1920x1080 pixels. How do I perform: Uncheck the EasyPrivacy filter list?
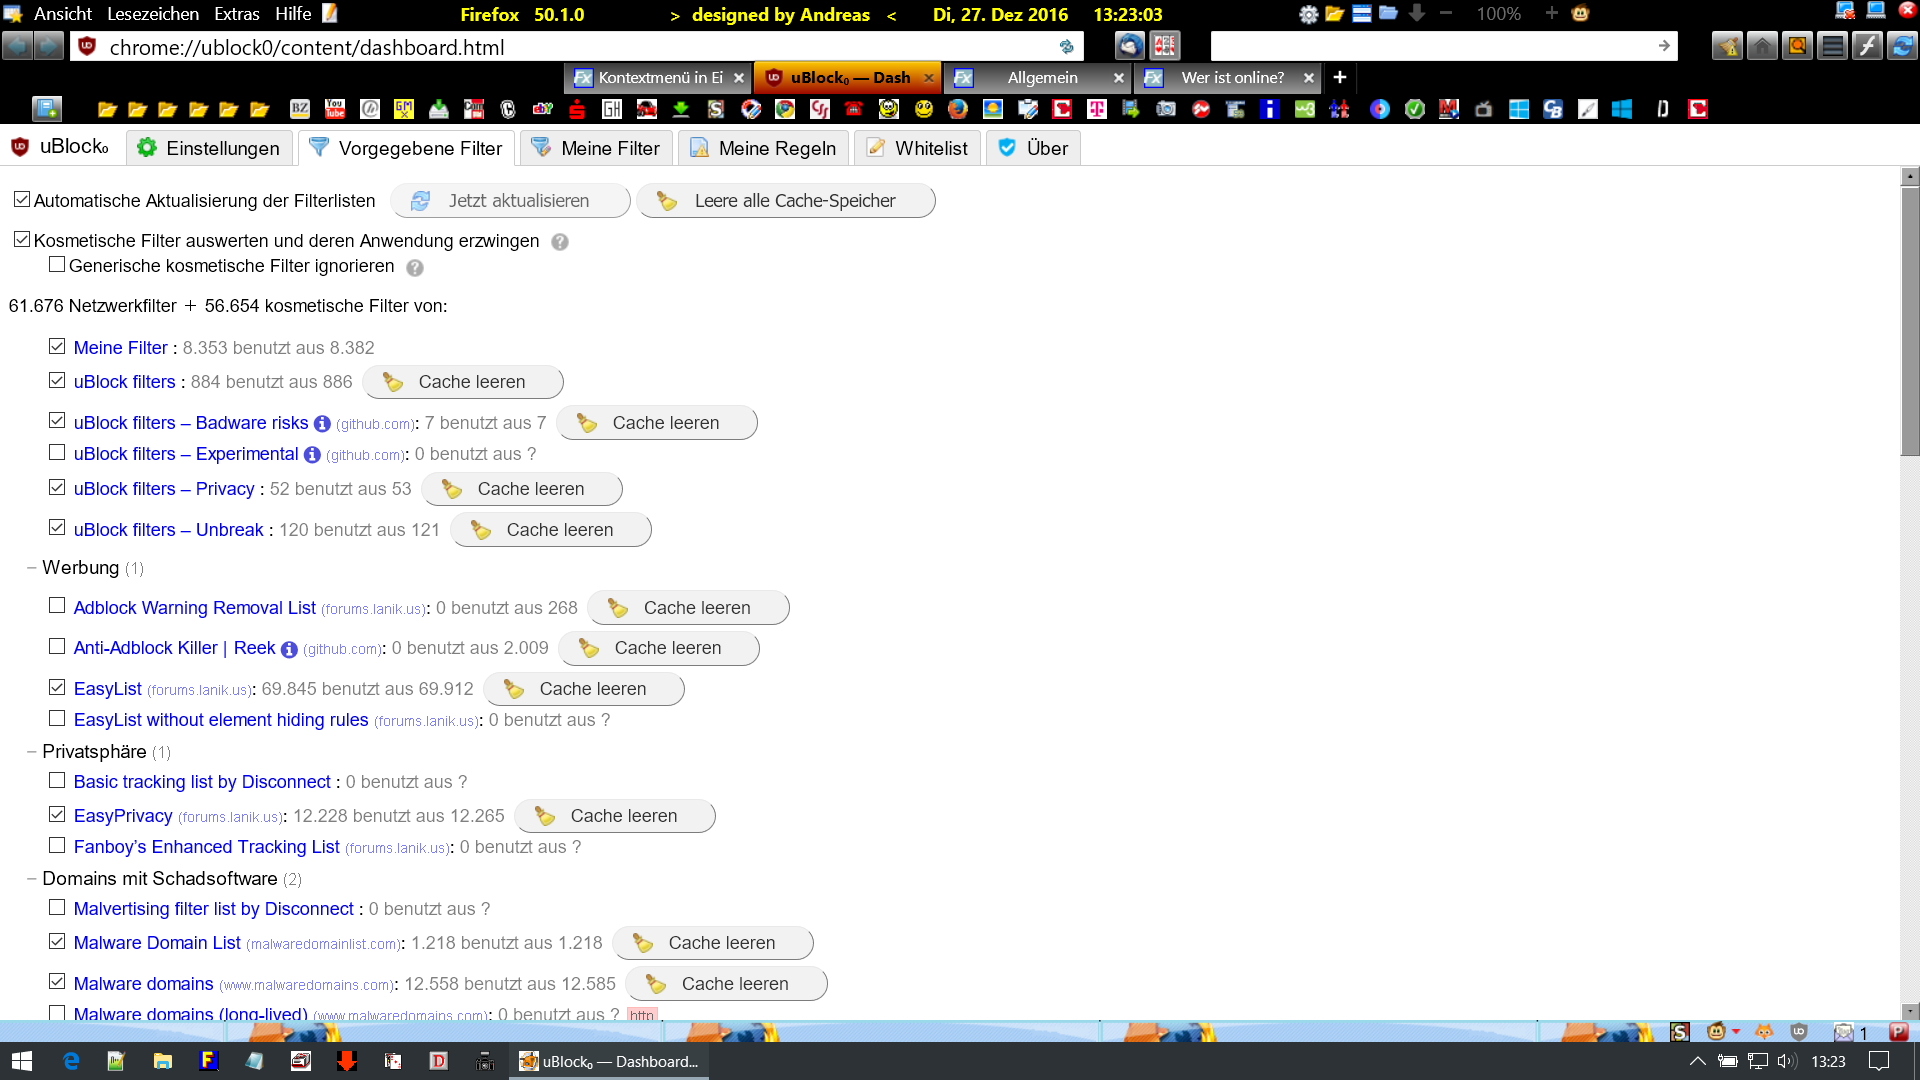(57, 814)
